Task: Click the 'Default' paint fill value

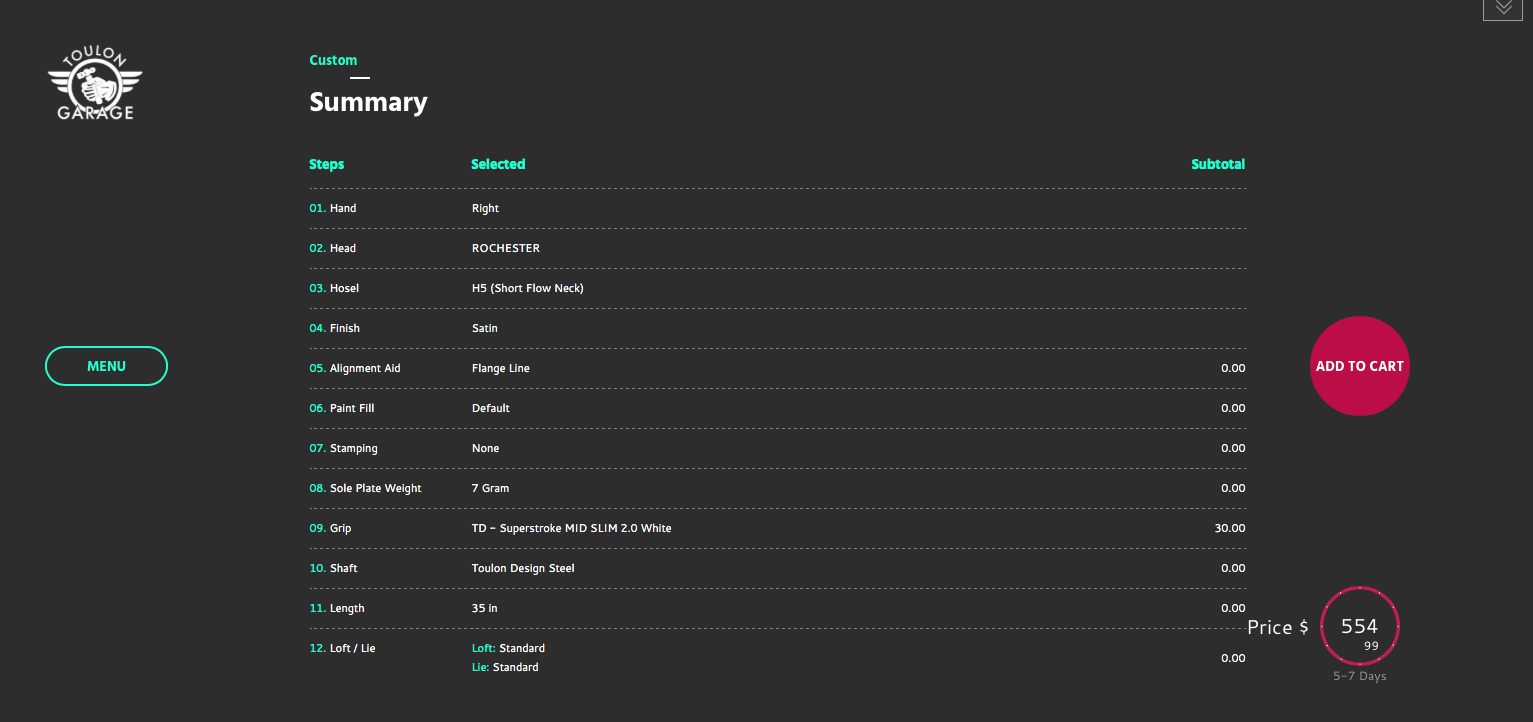Action: (x=491, y=408)
